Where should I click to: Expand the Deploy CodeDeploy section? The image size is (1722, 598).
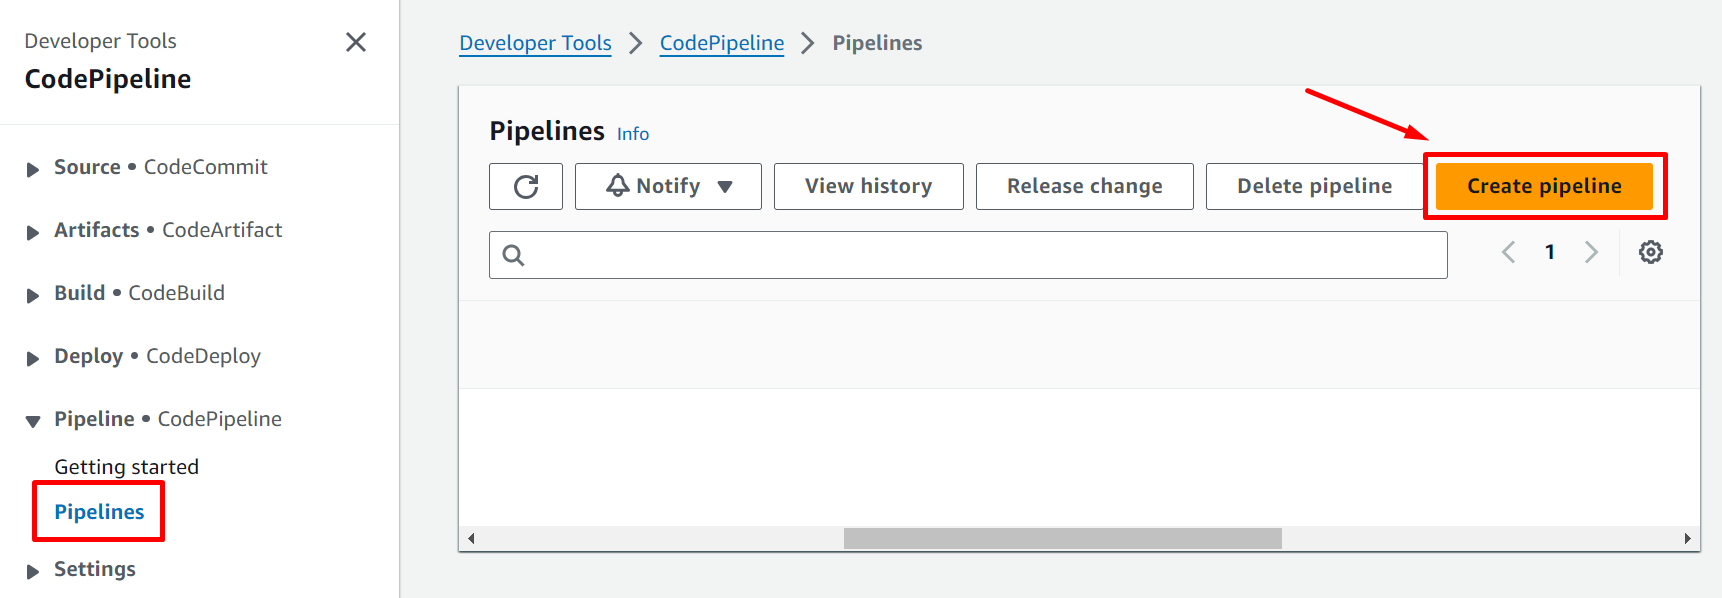tap(33, 358)
